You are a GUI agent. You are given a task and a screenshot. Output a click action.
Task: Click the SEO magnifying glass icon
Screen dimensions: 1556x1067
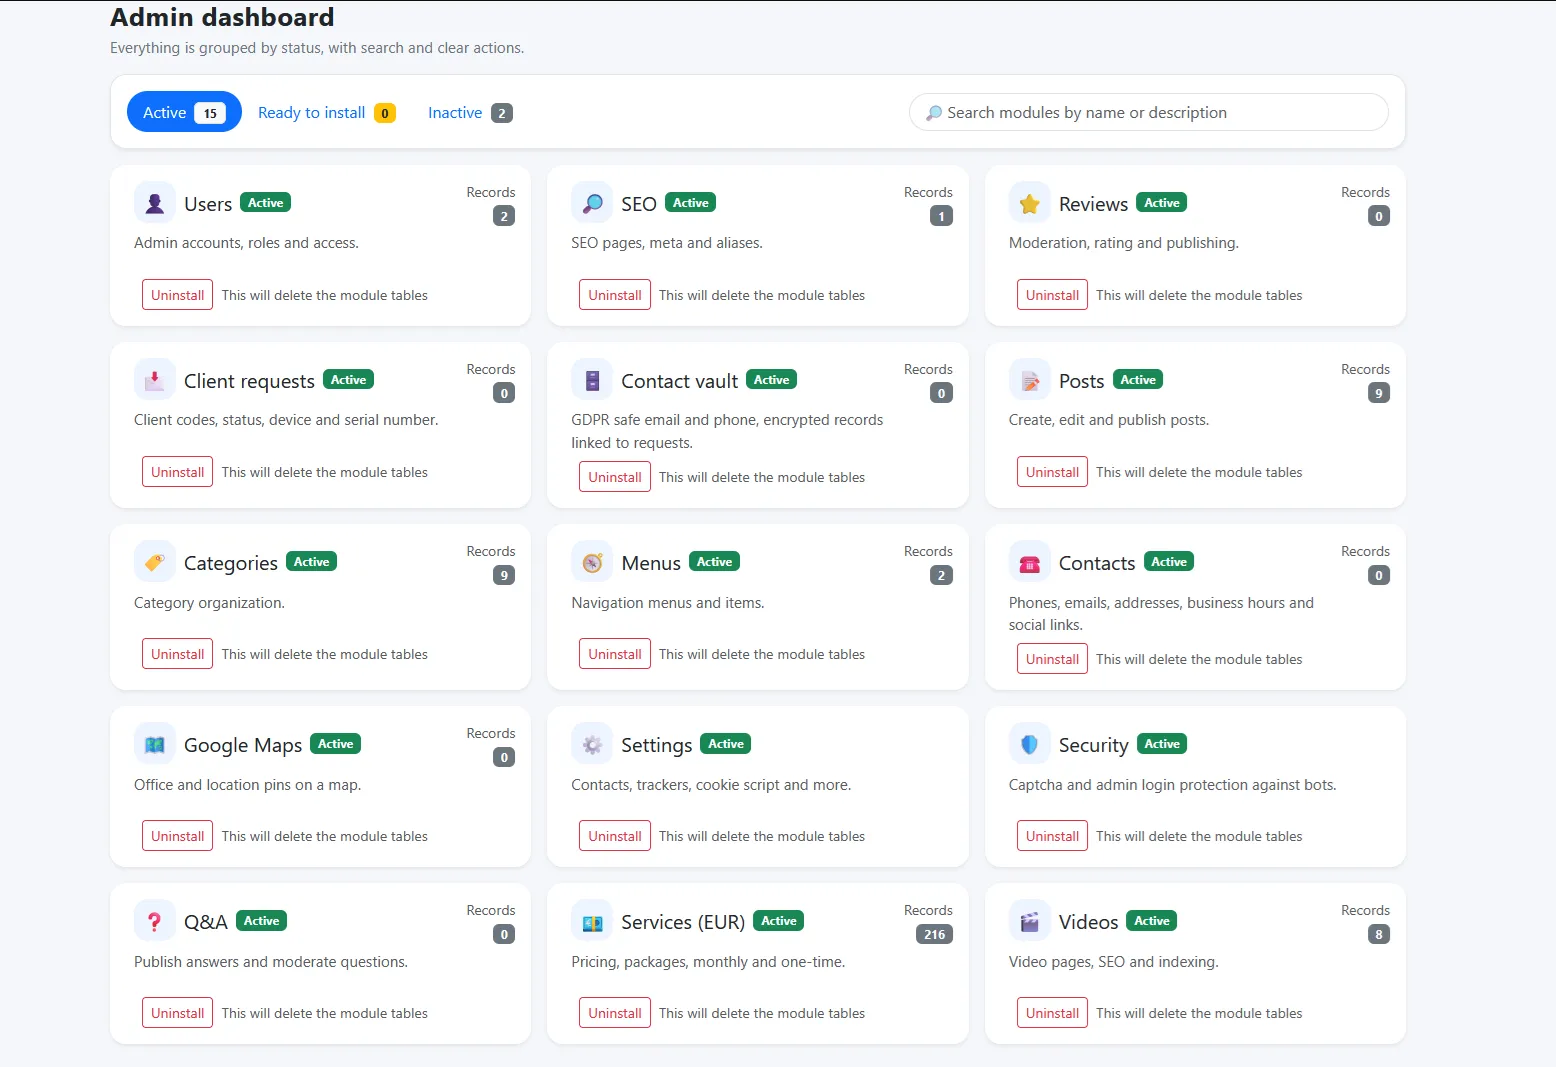click(592, 203)
